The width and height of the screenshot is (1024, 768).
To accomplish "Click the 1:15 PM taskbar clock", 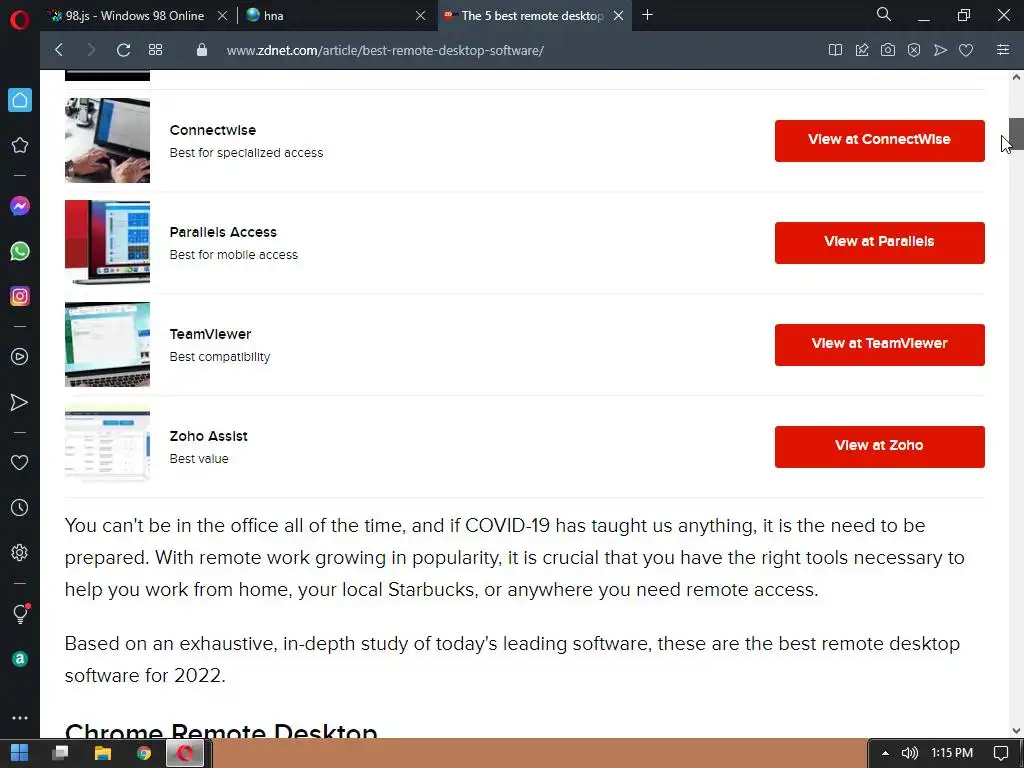I will [x=952, y=753].
